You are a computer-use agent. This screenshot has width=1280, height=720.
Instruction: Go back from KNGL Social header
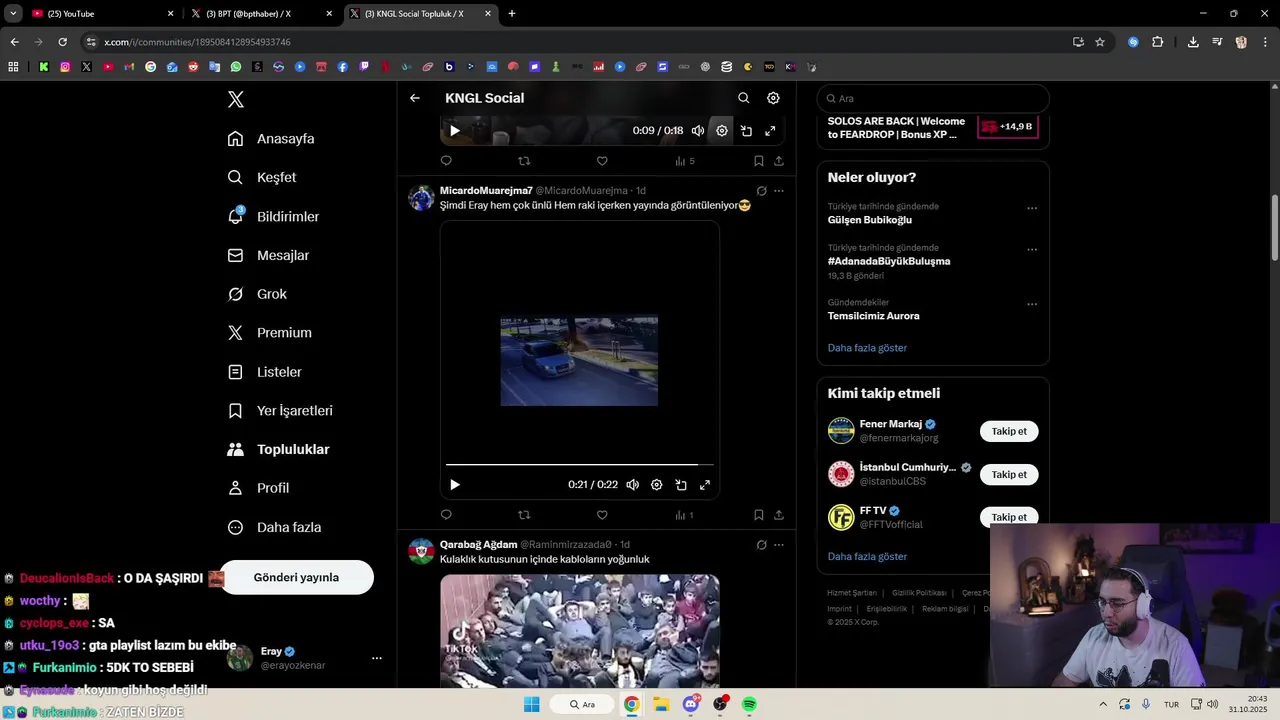pyautogui.click(x=415, y=98)
